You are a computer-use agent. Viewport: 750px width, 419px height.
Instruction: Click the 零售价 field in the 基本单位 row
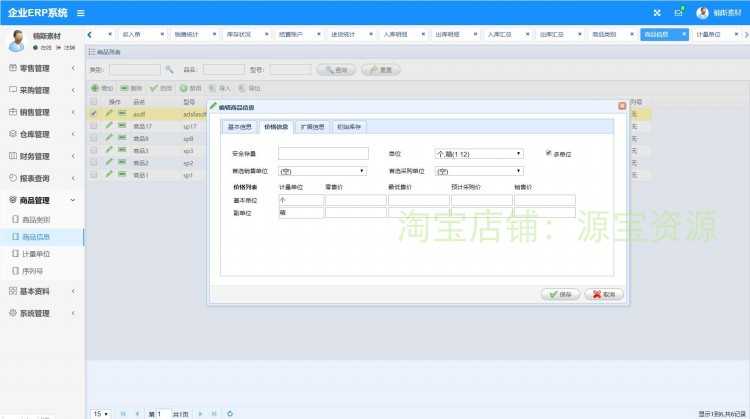click(355, 200)
